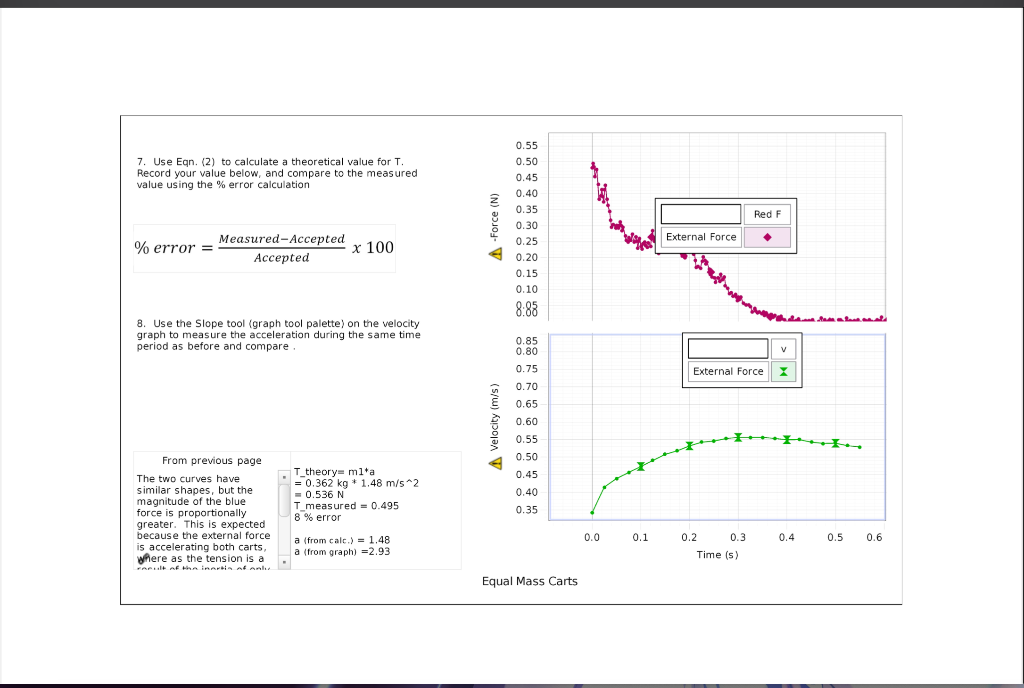Click the scrollbar down arrow in the From previous page box
The image size is (1024, 688).
tap(284, 561)
